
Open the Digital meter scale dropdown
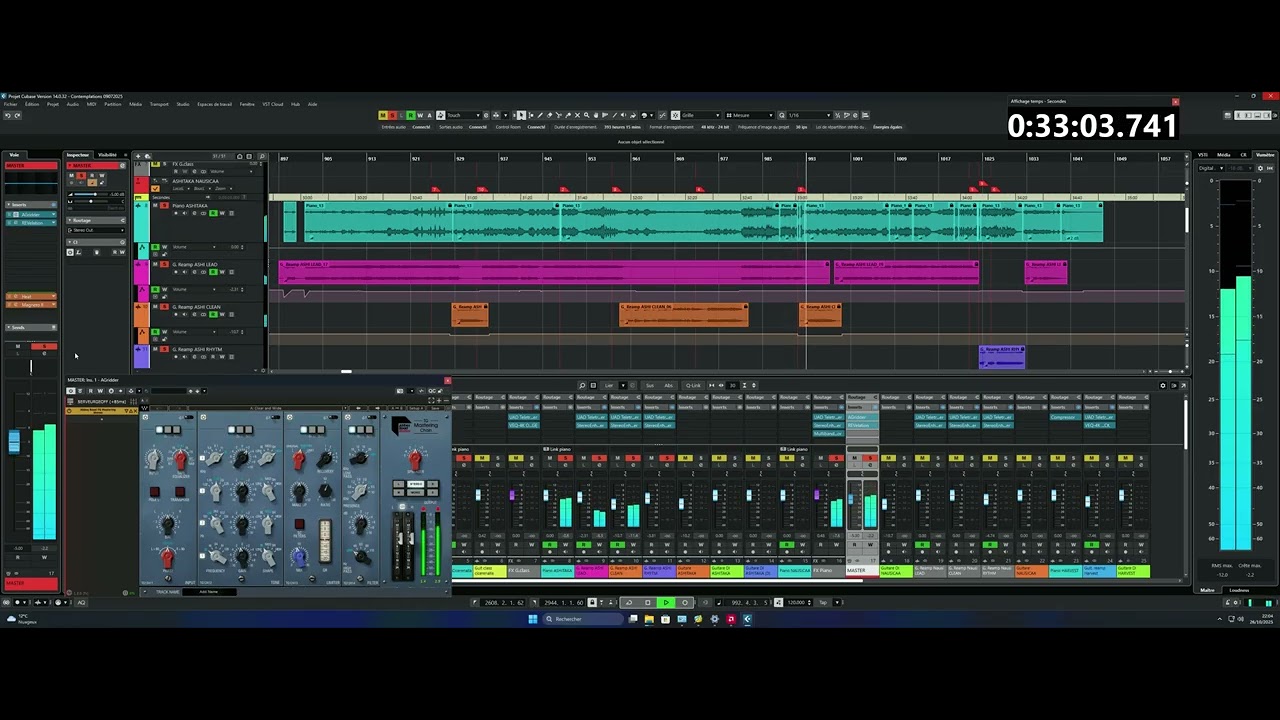pyautogui.click(x=1211, y=168)
